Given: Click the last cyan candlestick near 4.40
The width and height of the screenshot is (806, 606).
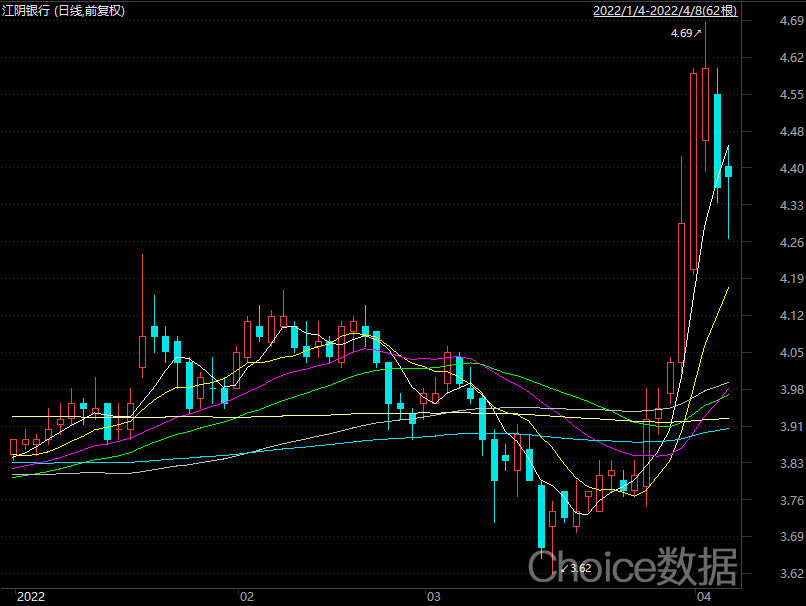Looking at the screenshot, I should 728,172.
